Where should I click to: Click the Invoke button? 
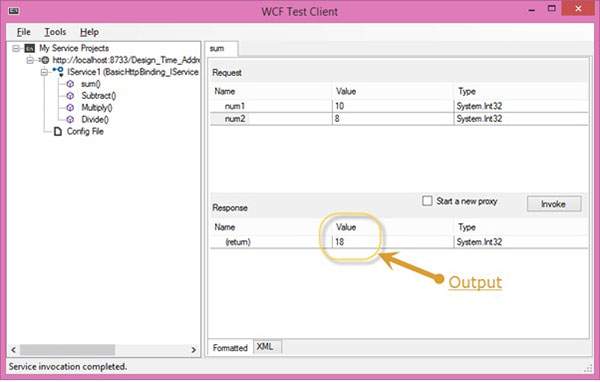(x=554, y=204)
